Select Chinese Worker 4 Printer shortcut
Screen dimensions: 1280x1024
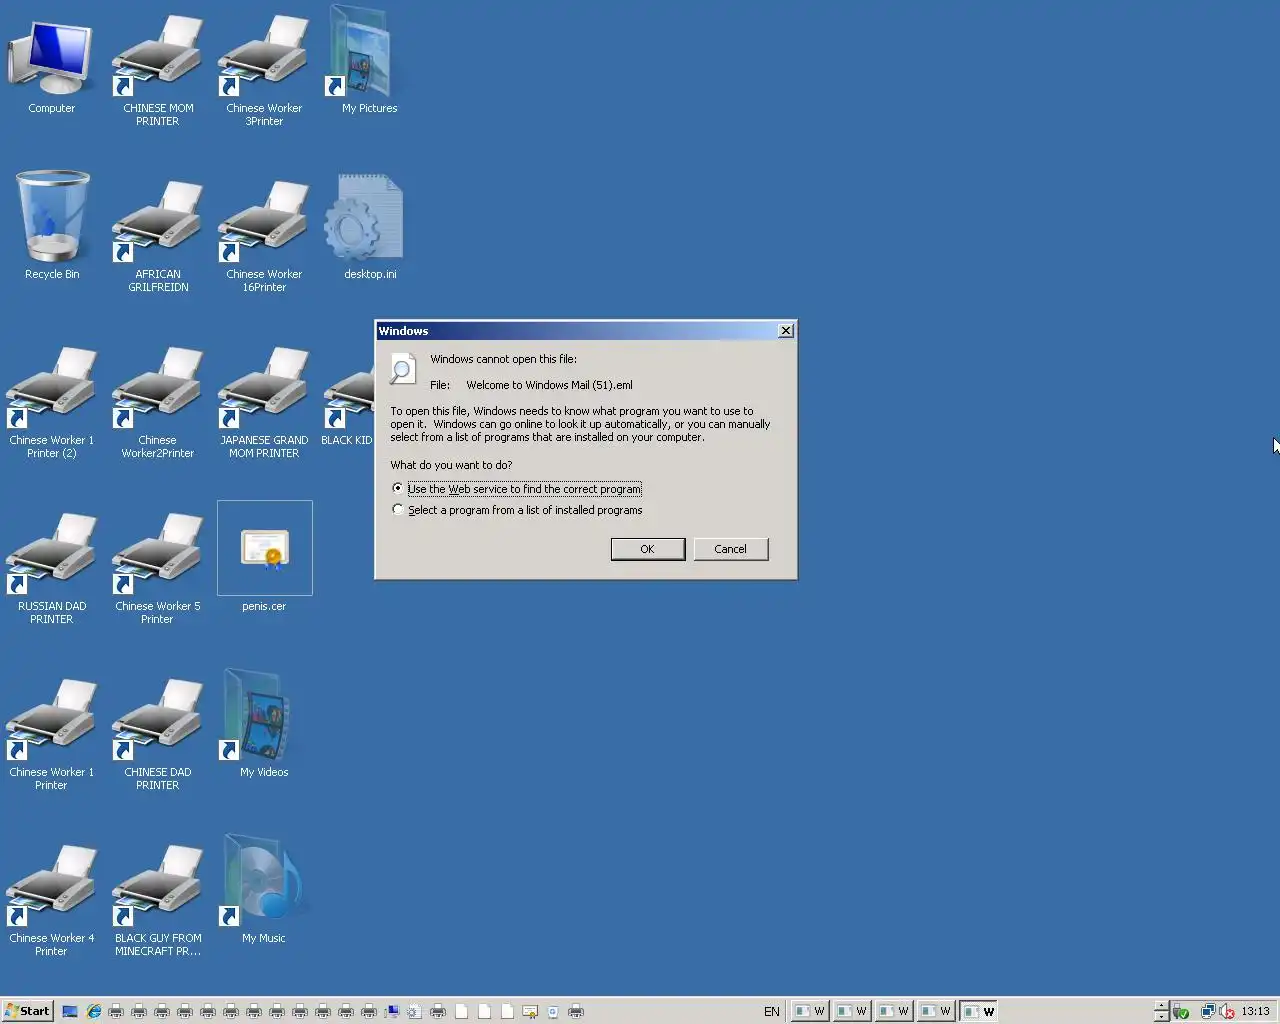coord(52,900)
